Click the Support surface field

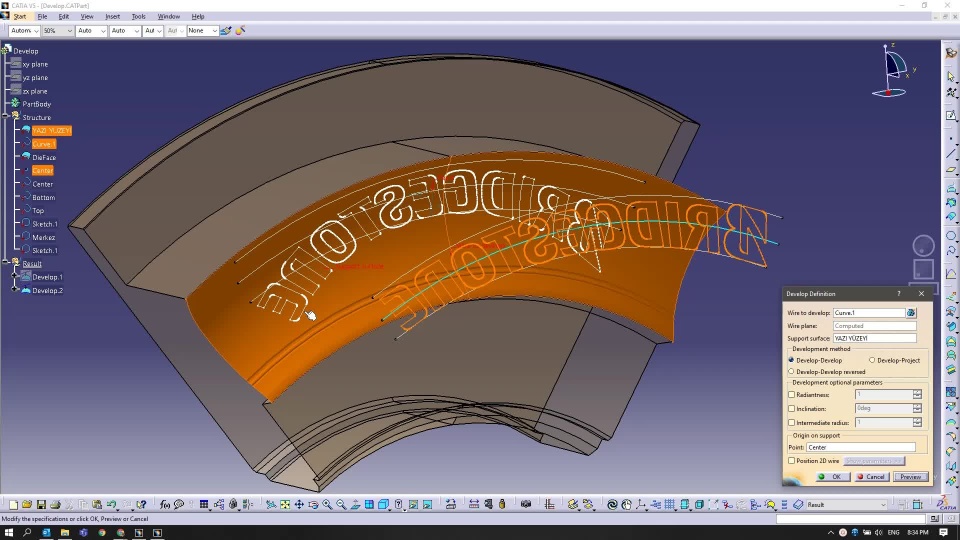[874, 338]
